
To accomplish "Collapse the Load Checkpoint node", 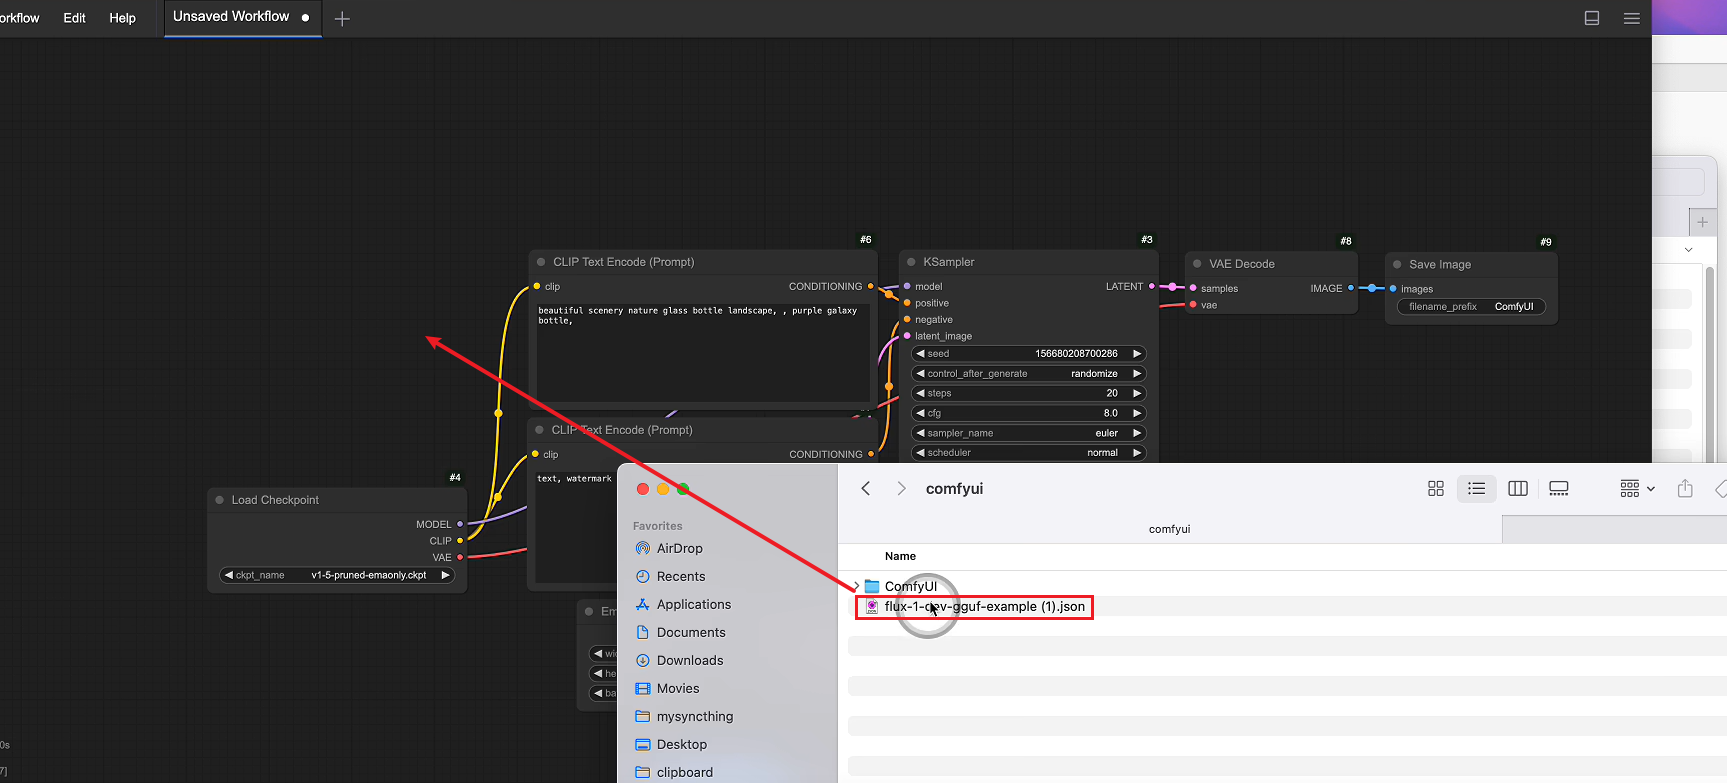I will (219, 500).
